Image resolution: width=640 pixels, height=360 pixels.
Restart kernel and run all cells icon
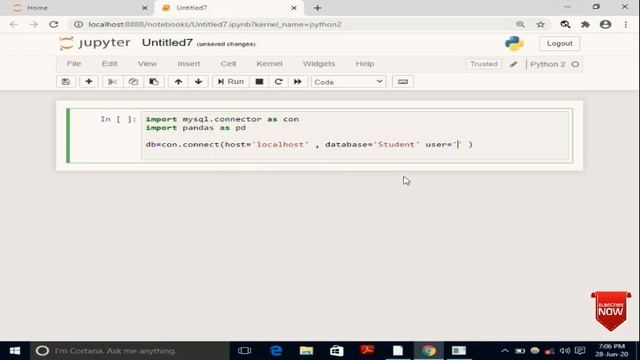[x=298, y=82]
